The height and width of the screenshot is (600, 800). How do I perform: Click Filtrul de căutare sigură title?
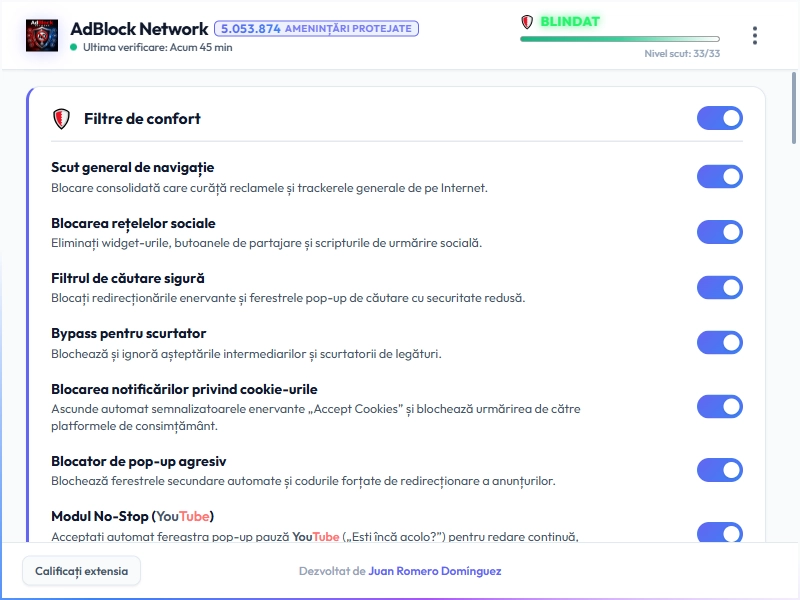128,279
